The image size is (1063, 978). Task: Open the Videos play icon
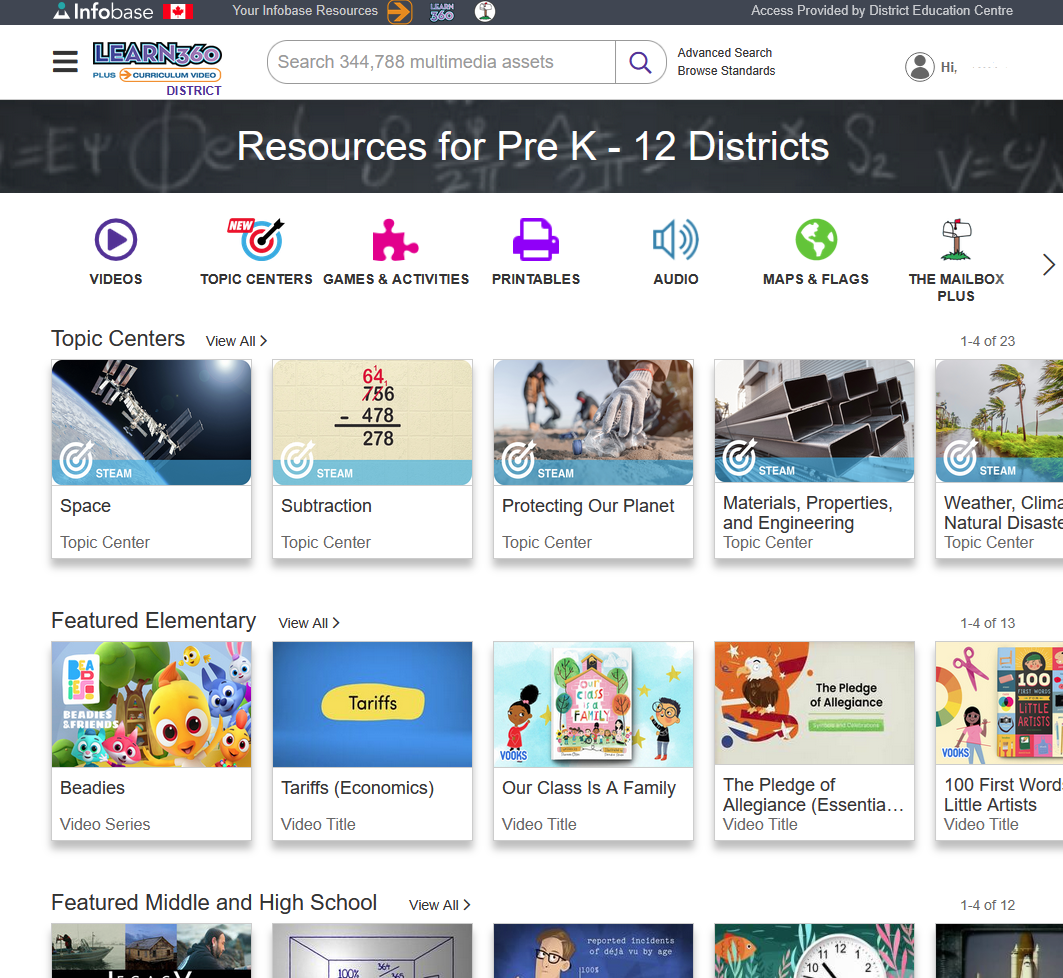tap(116, 239)
